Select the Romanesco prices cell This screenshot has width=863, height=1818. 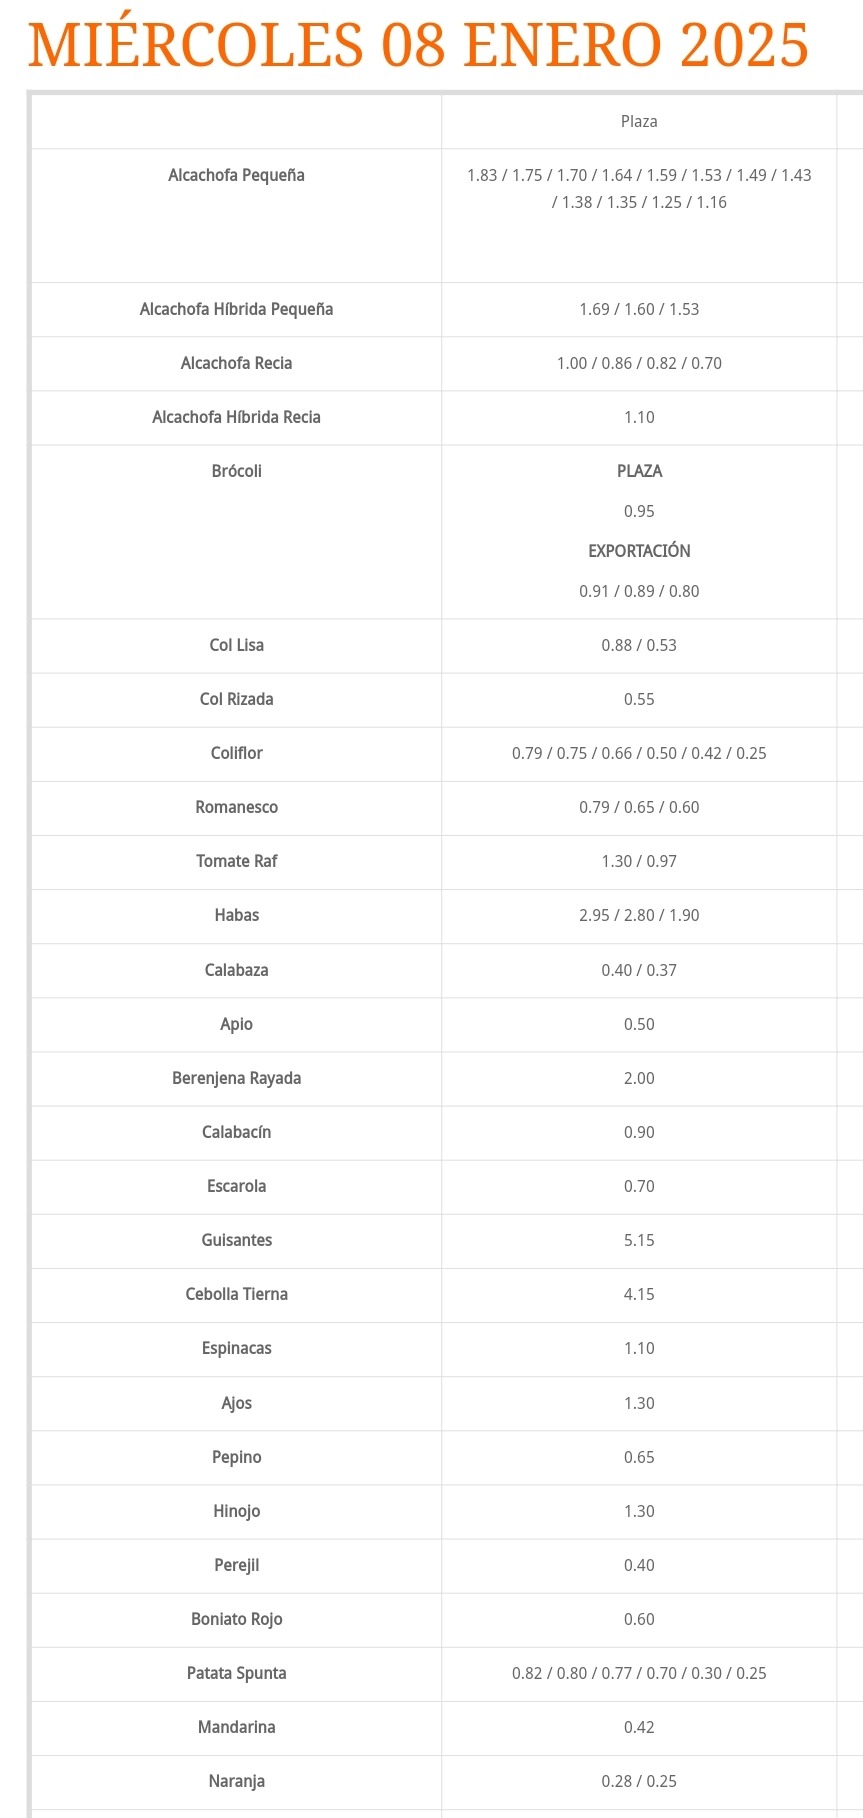(639, 807)
